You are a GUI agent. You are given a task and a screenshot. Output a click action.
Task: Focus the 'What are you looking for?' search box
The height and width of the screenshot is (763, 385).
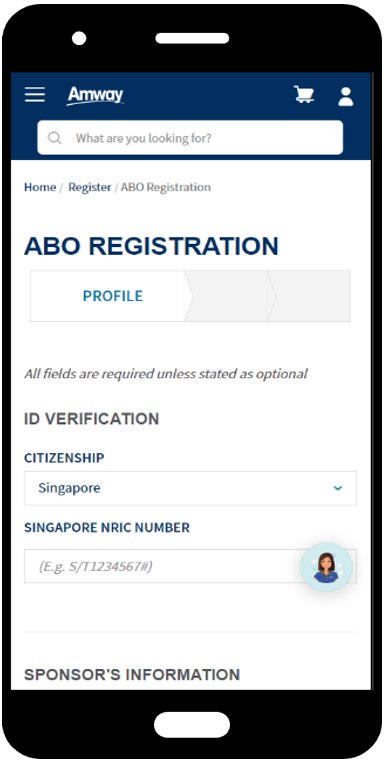click(190, 138)
